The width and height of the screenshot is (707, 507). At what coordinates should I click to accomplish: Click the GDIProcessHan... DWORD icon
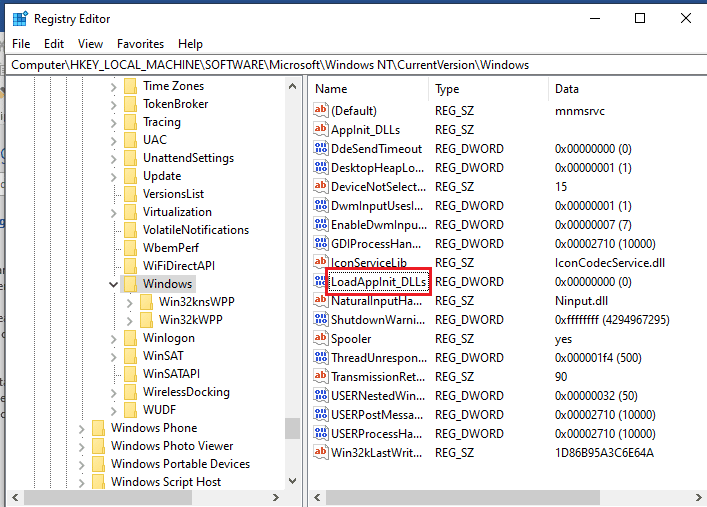coord(321,243)
